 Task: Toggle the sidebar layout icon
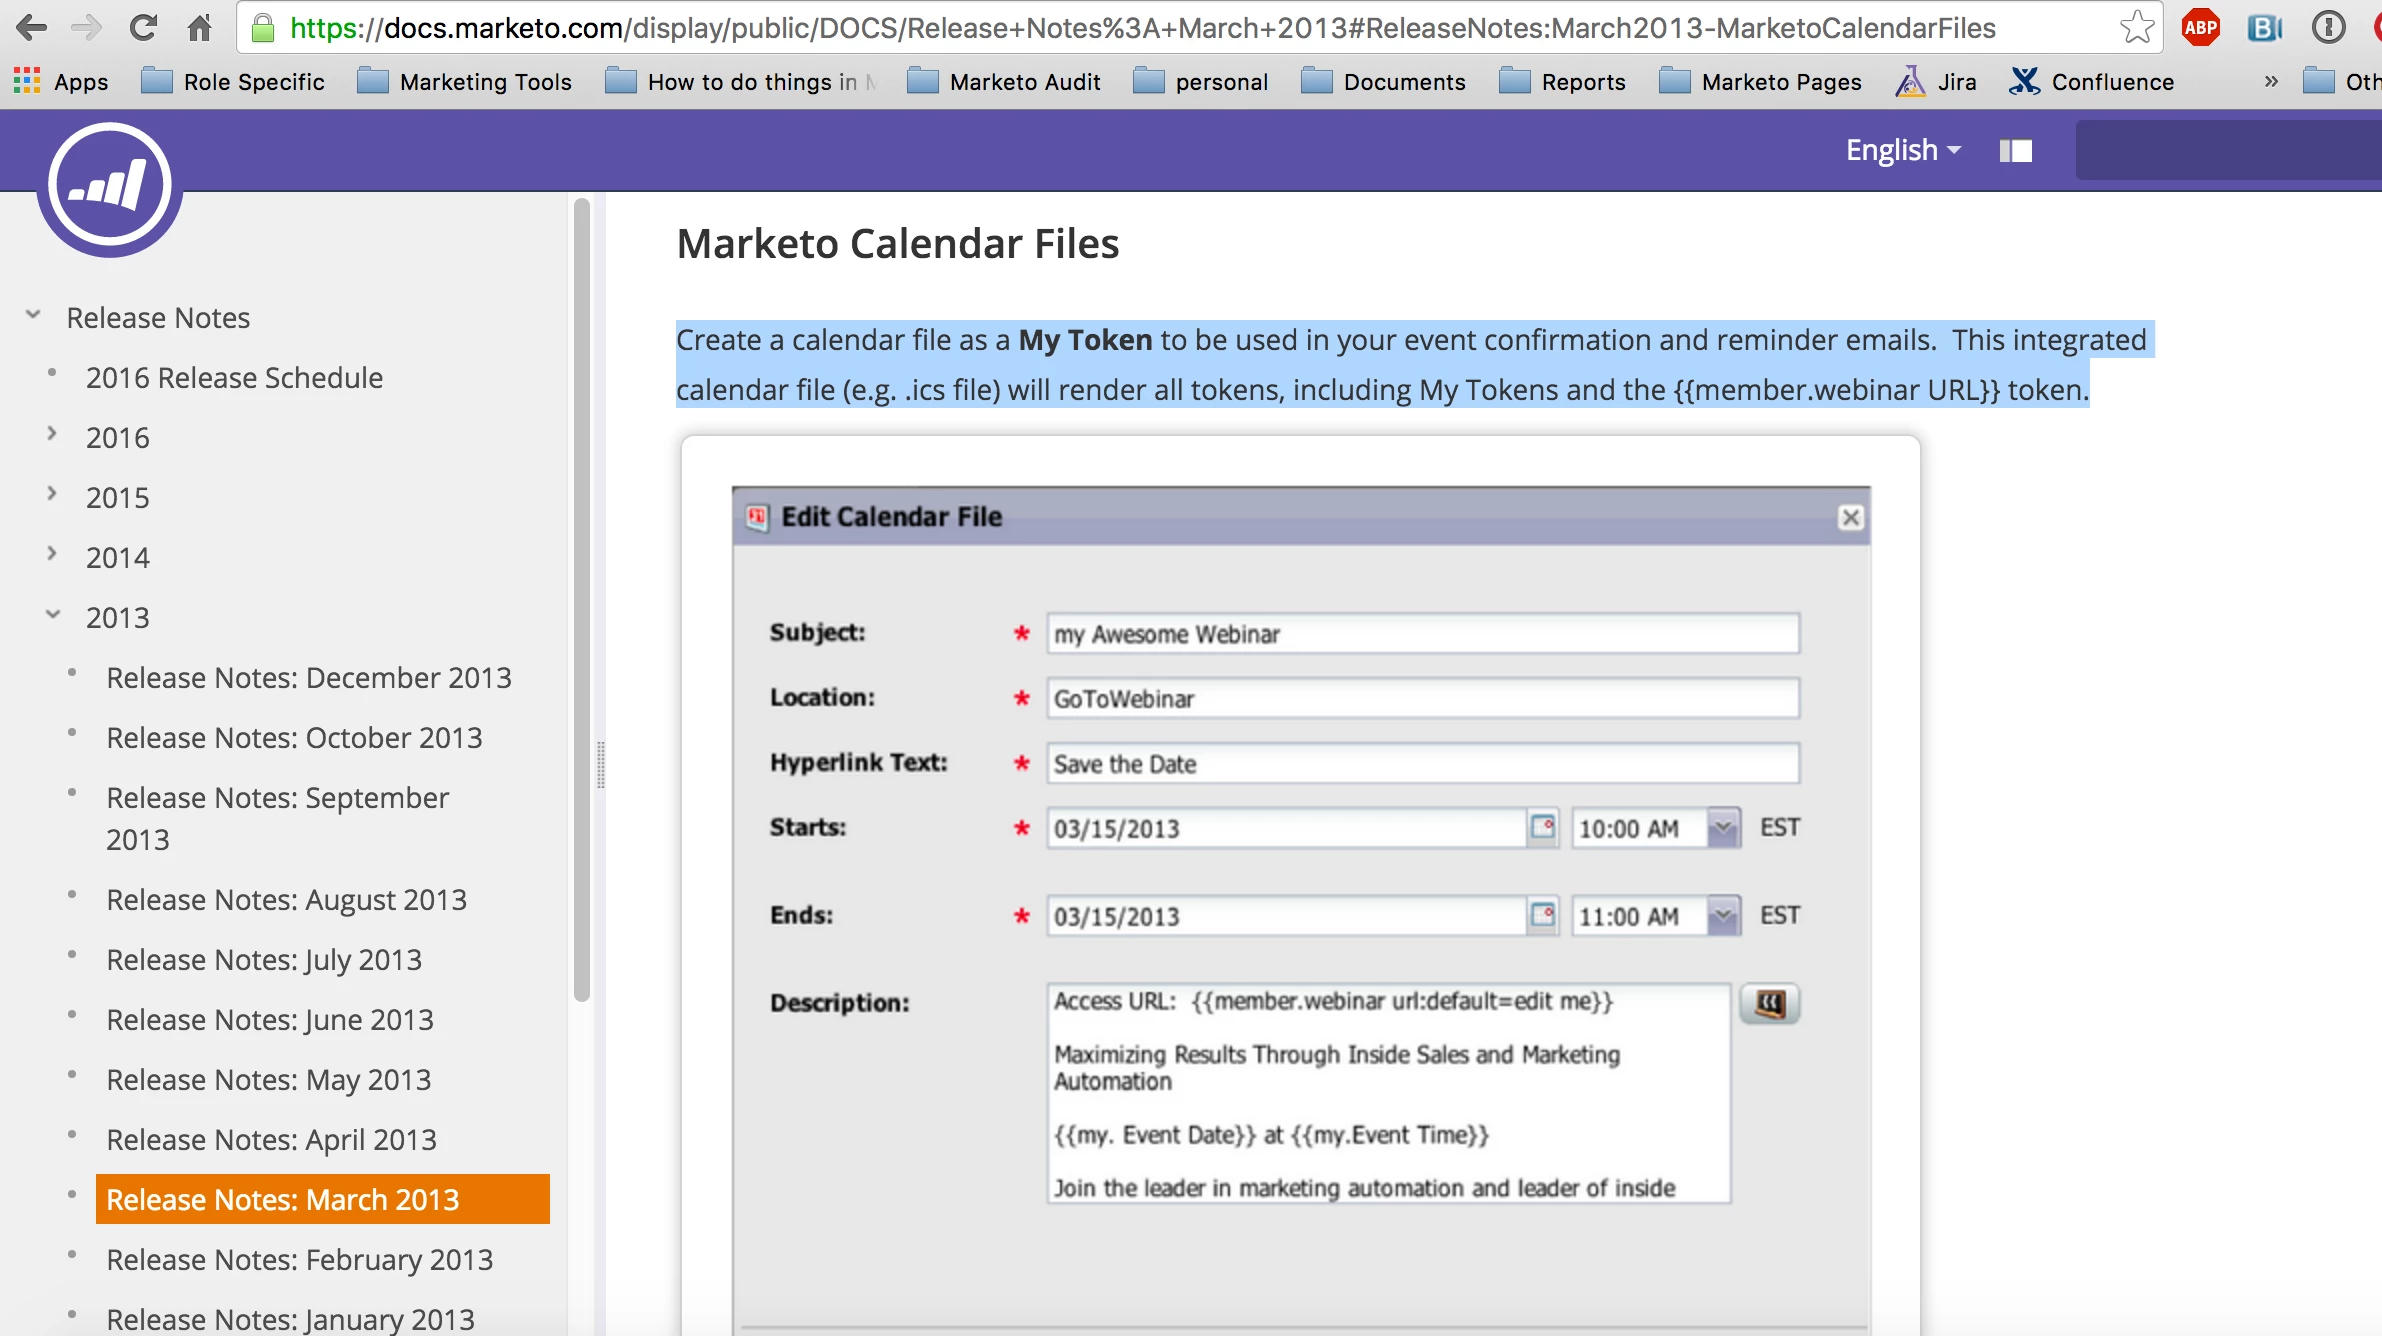tap(2015, 151)
